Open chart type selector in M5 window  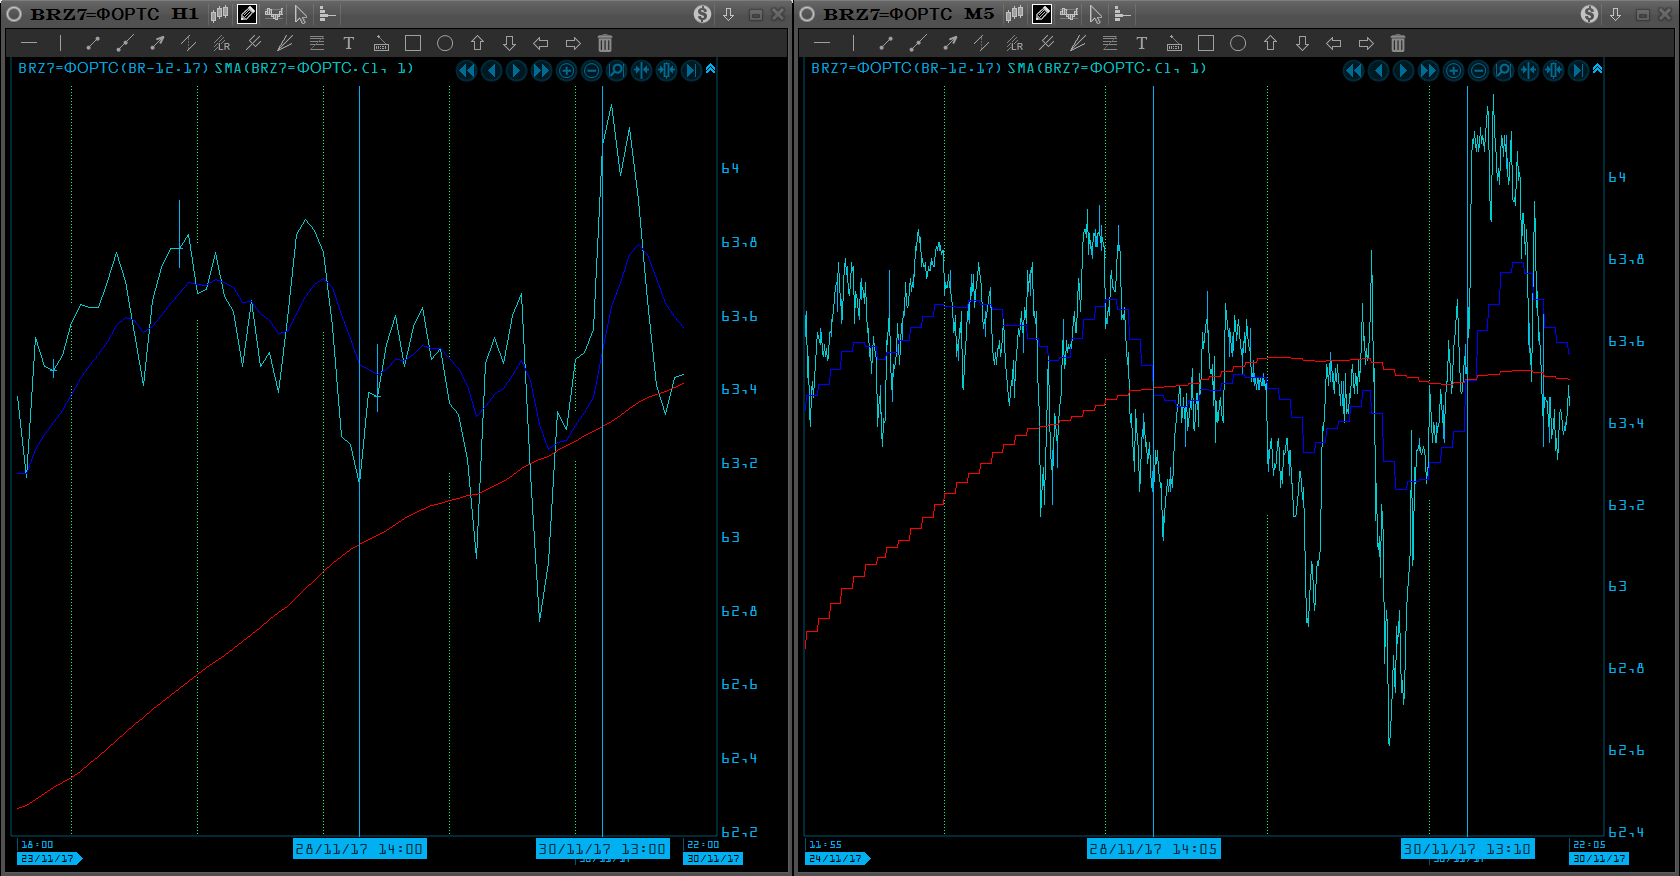(x=1014, y=14)
